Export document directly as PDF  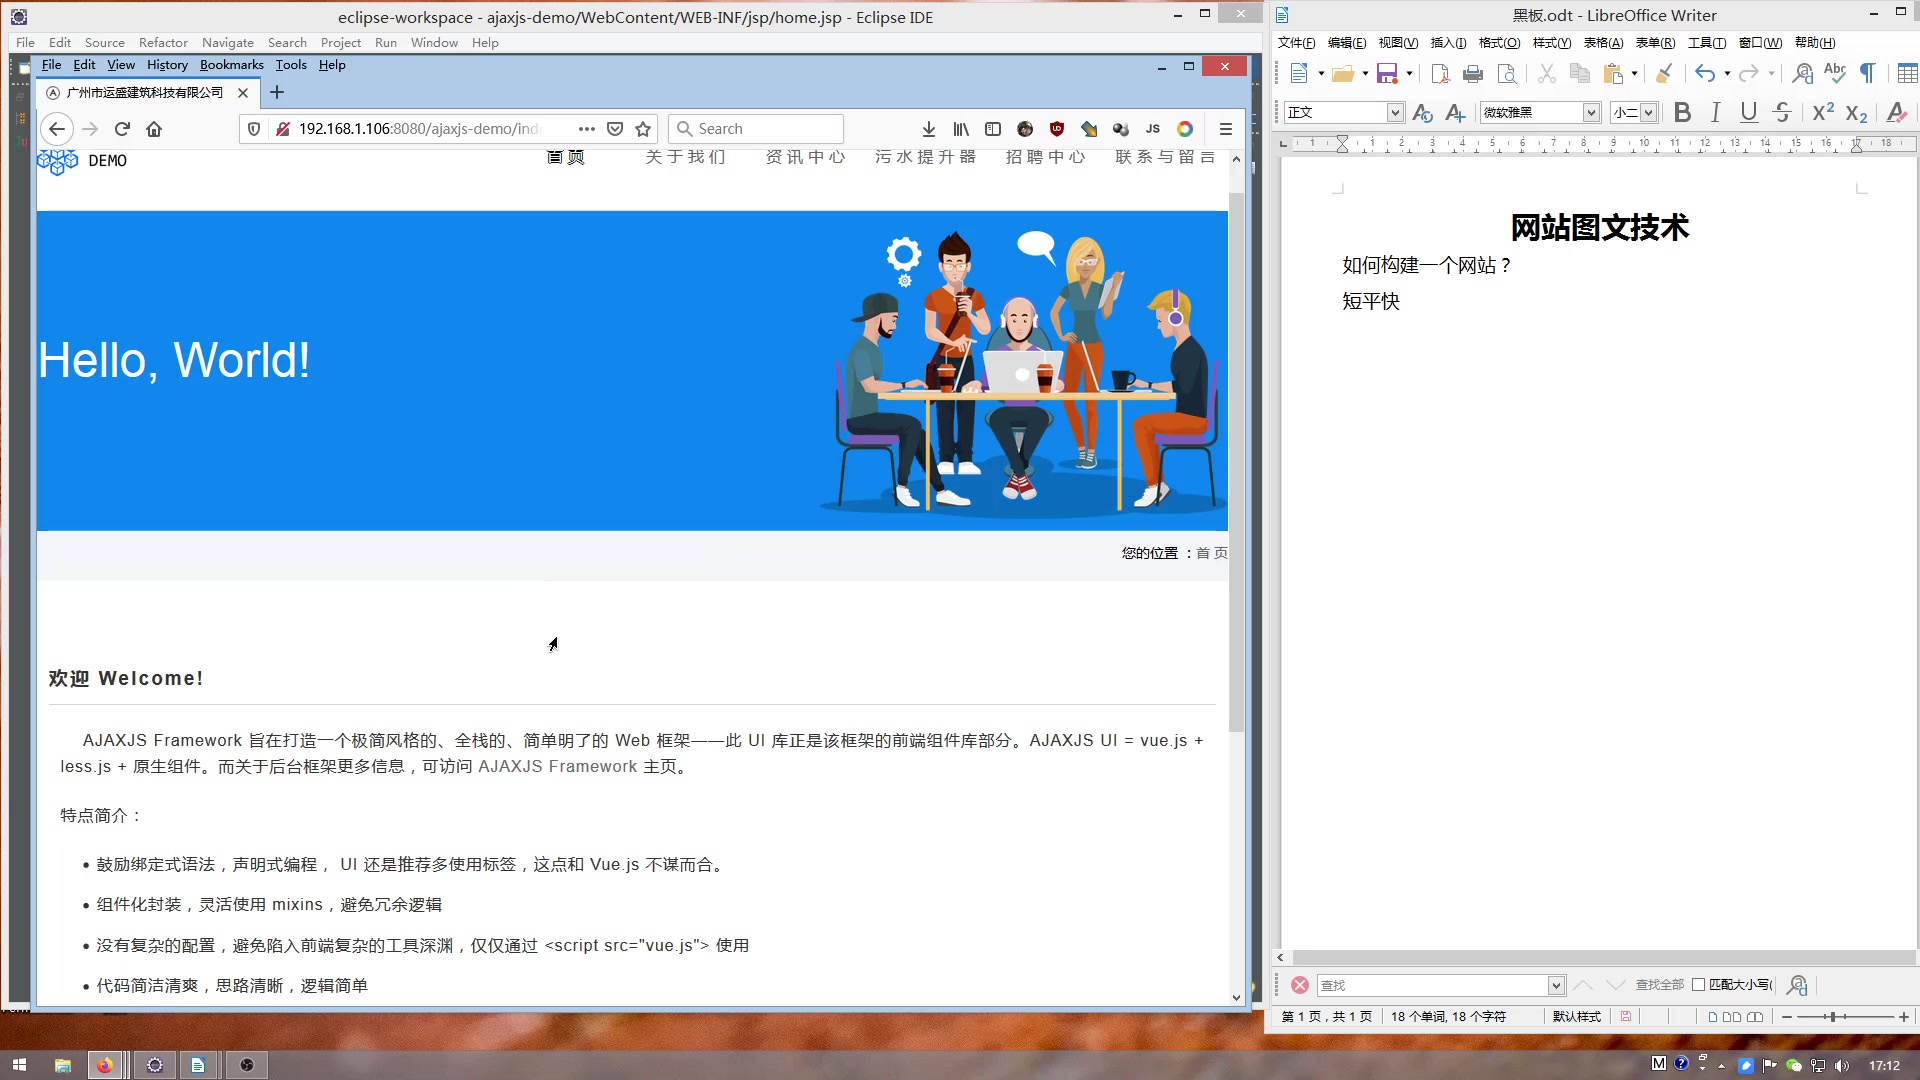[1440, 73]
